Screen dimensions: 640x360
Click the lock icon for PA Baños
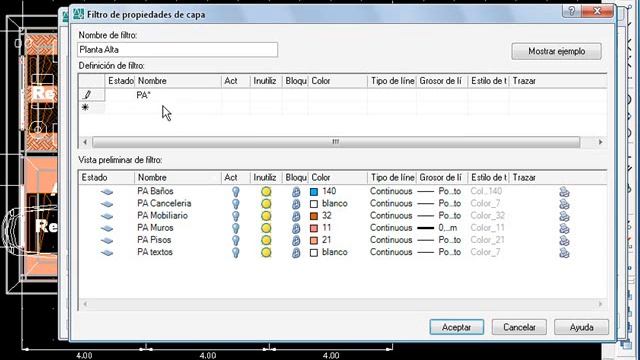pos(296,192)
